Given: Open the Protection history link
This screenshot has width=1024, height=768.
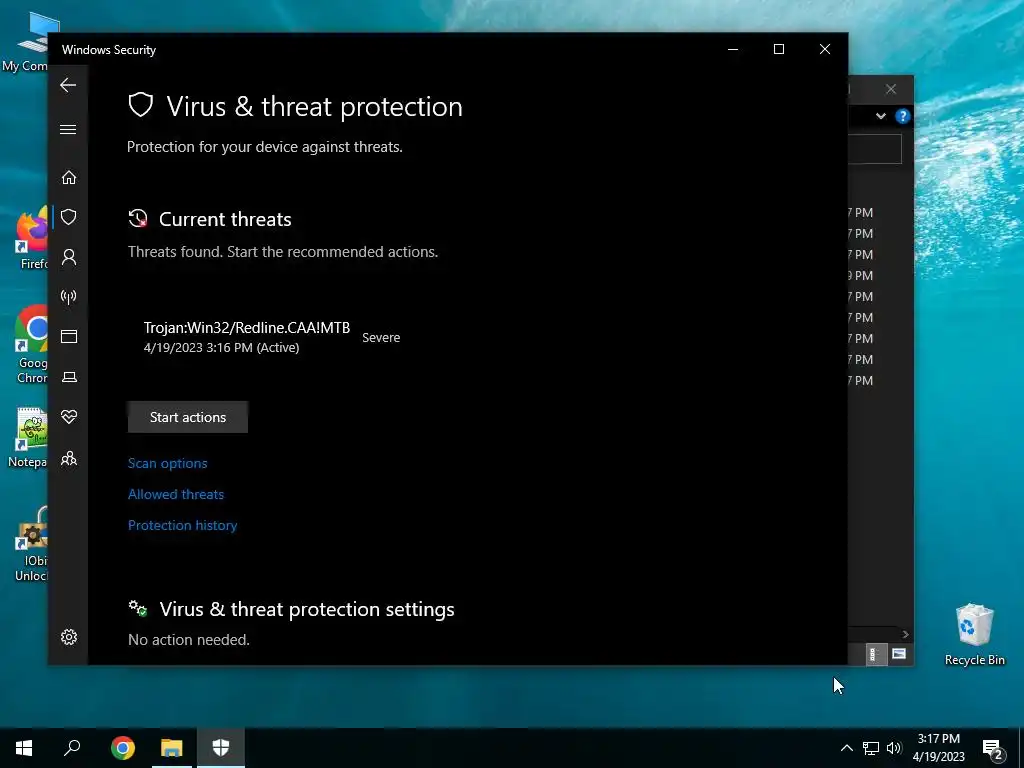Looking at the screenshot, I should 182,525.
